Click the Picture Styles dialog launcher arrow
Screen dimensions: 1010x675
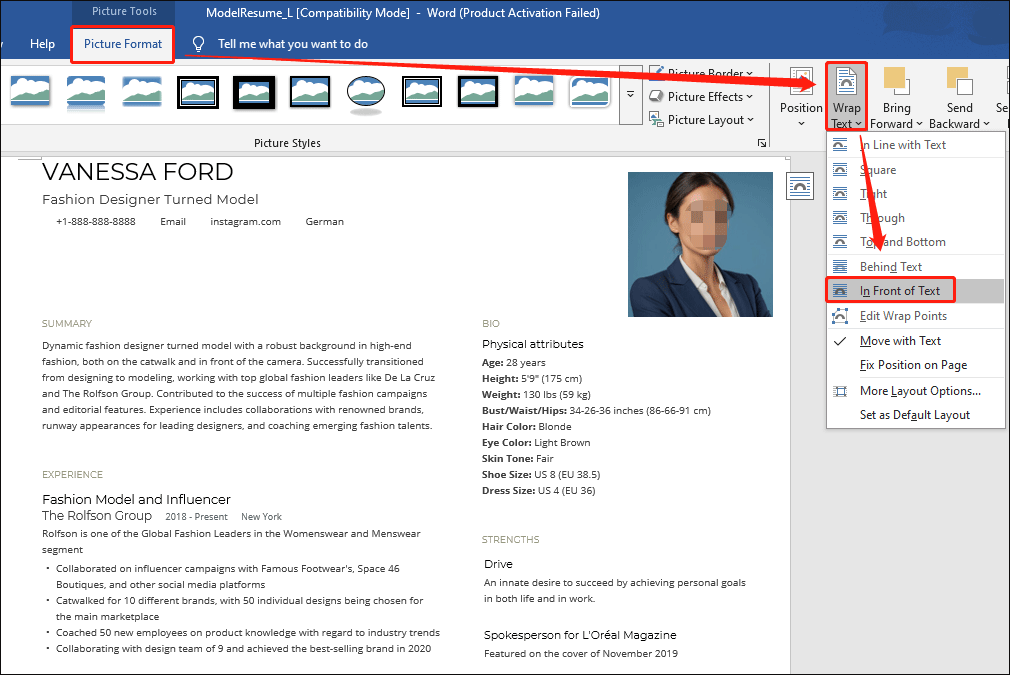[x=761, y=142]
